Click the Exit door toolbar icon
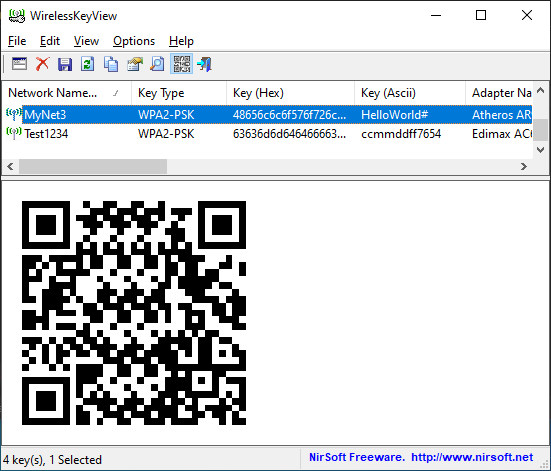551x471 pixels. tap(205, 64)
